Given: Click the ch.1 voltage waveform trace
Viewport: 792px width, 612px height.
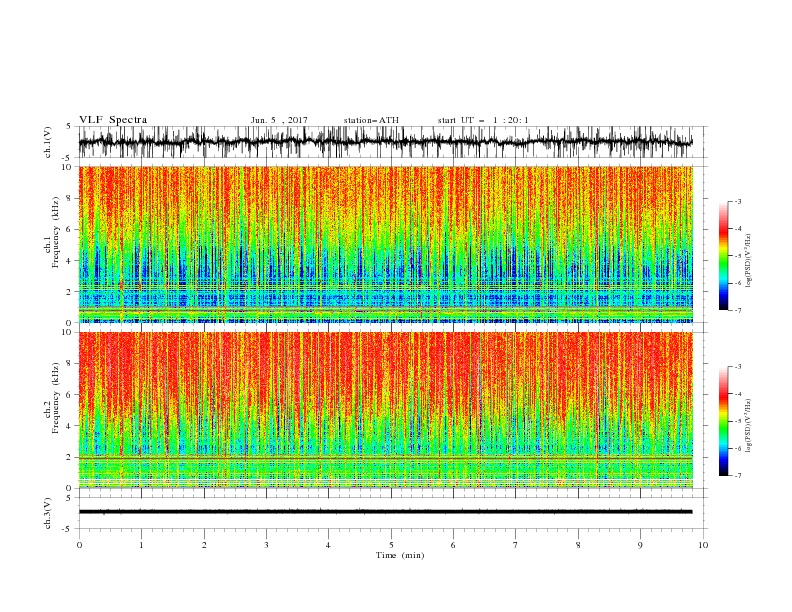Looking at the screenshot, I should (385, 142).
